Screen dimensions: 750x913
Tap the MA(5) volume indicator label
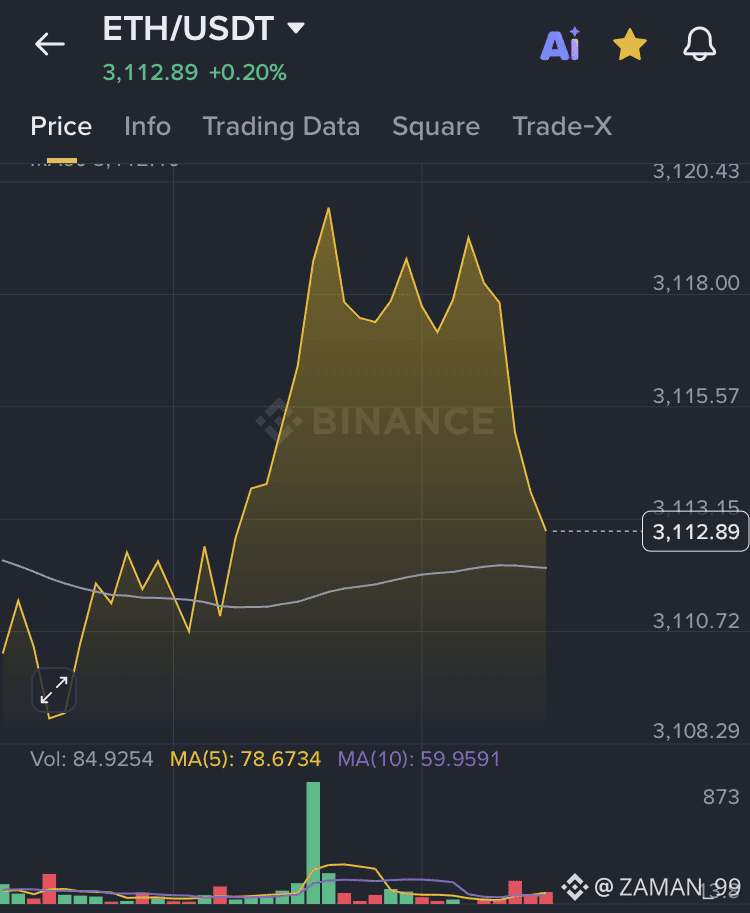(245, 759)
